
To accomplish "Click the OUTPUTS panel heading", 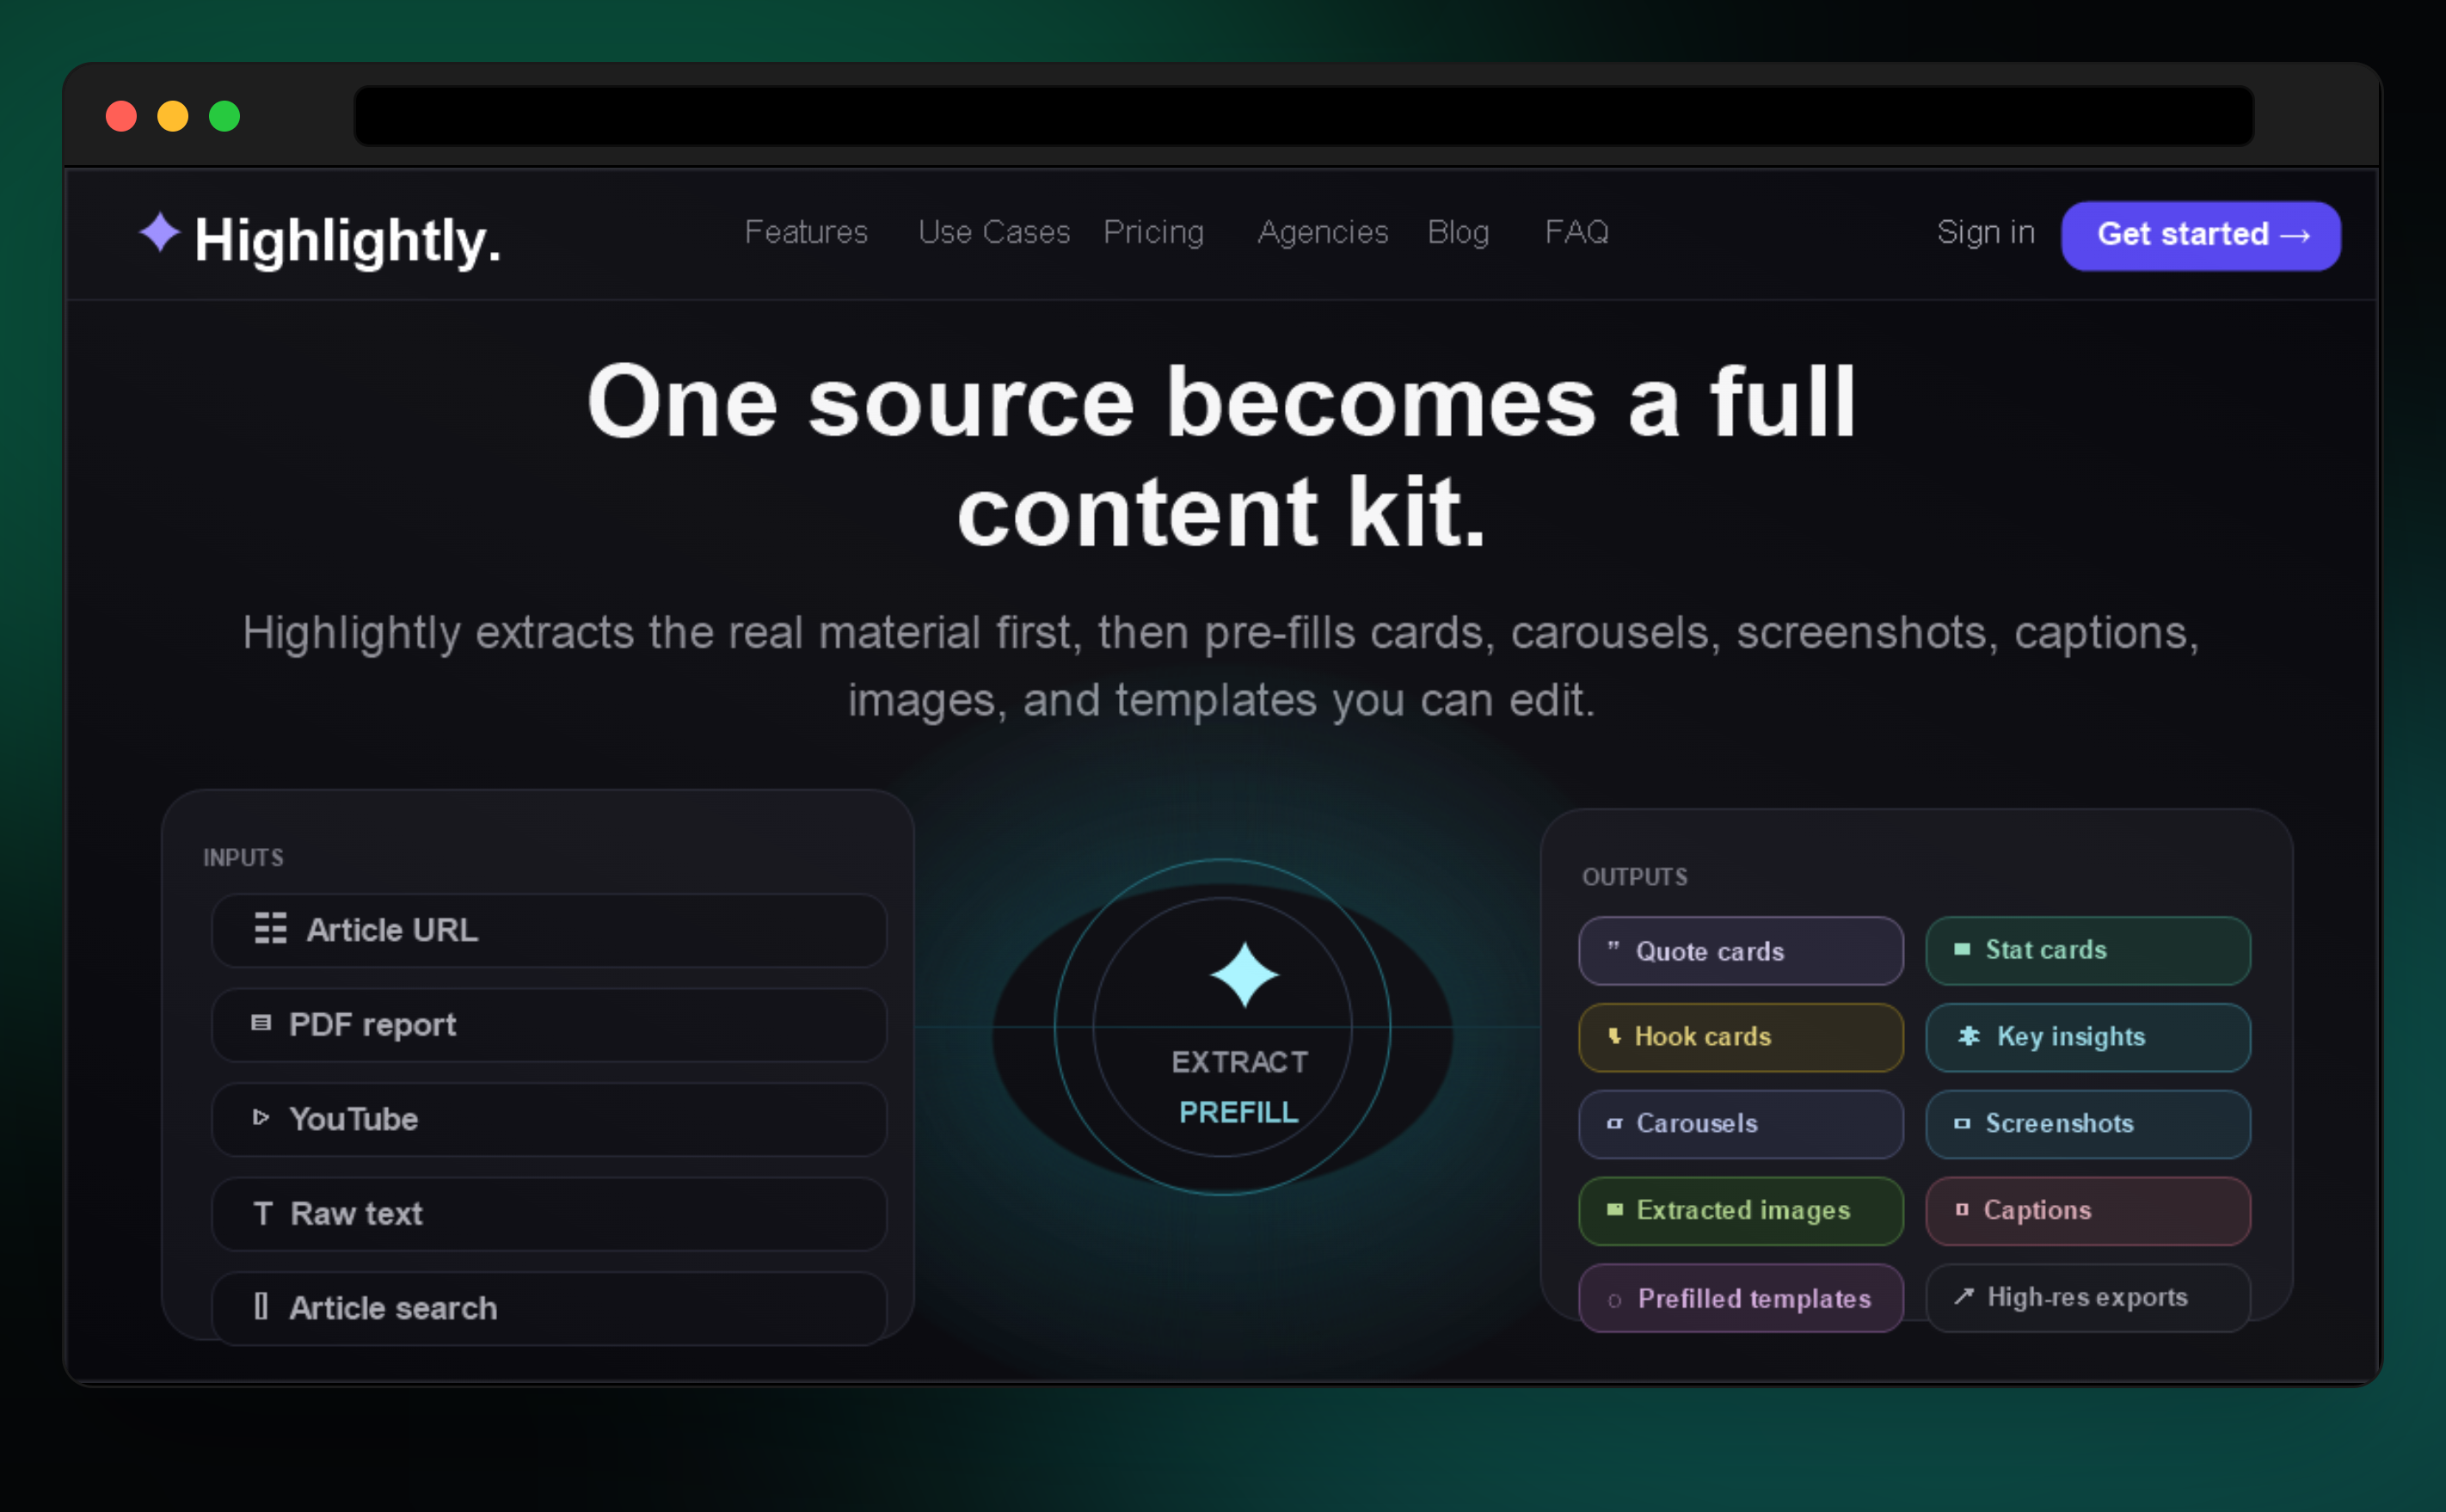I will click(1635, 877).
